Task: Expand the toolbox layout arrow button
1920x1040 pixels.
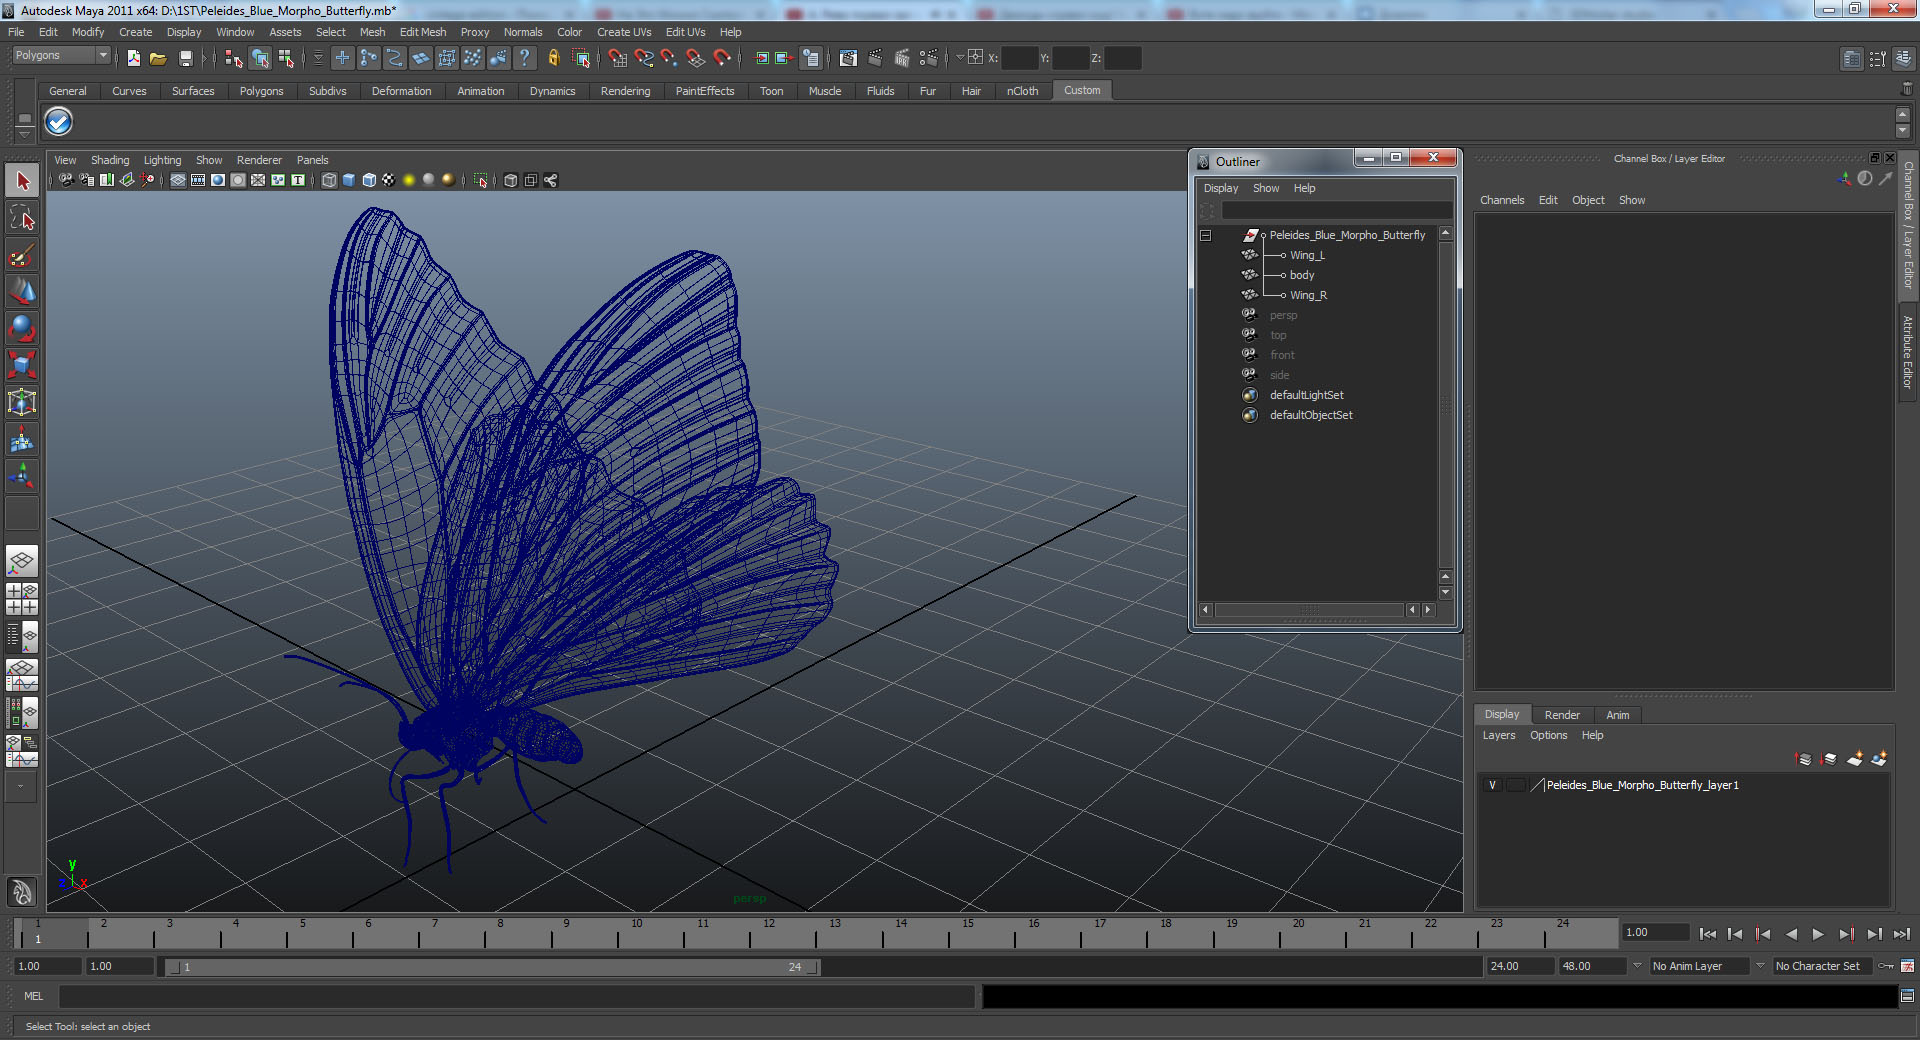Action: click(x=21, y=786)
